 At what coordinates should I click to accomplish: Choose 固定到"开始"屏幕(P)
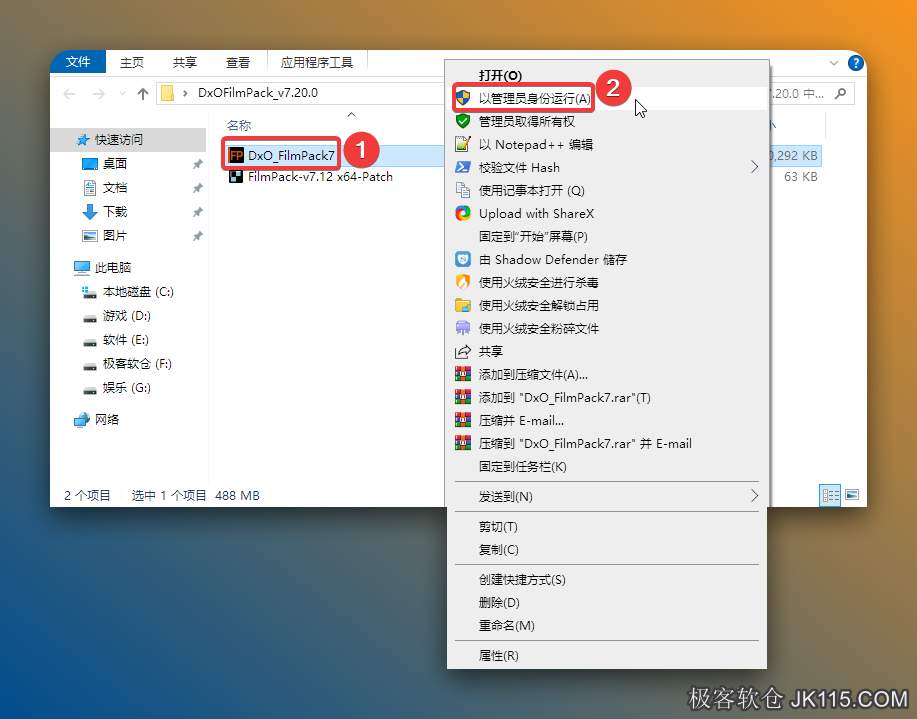[607, 236]
